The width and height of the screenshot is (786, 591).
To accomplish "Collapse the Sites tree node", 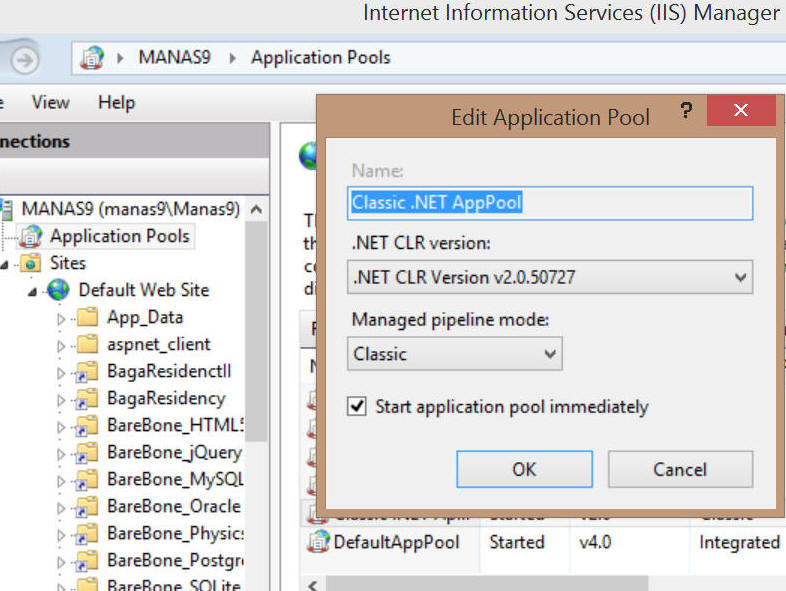I will [5, 264].
